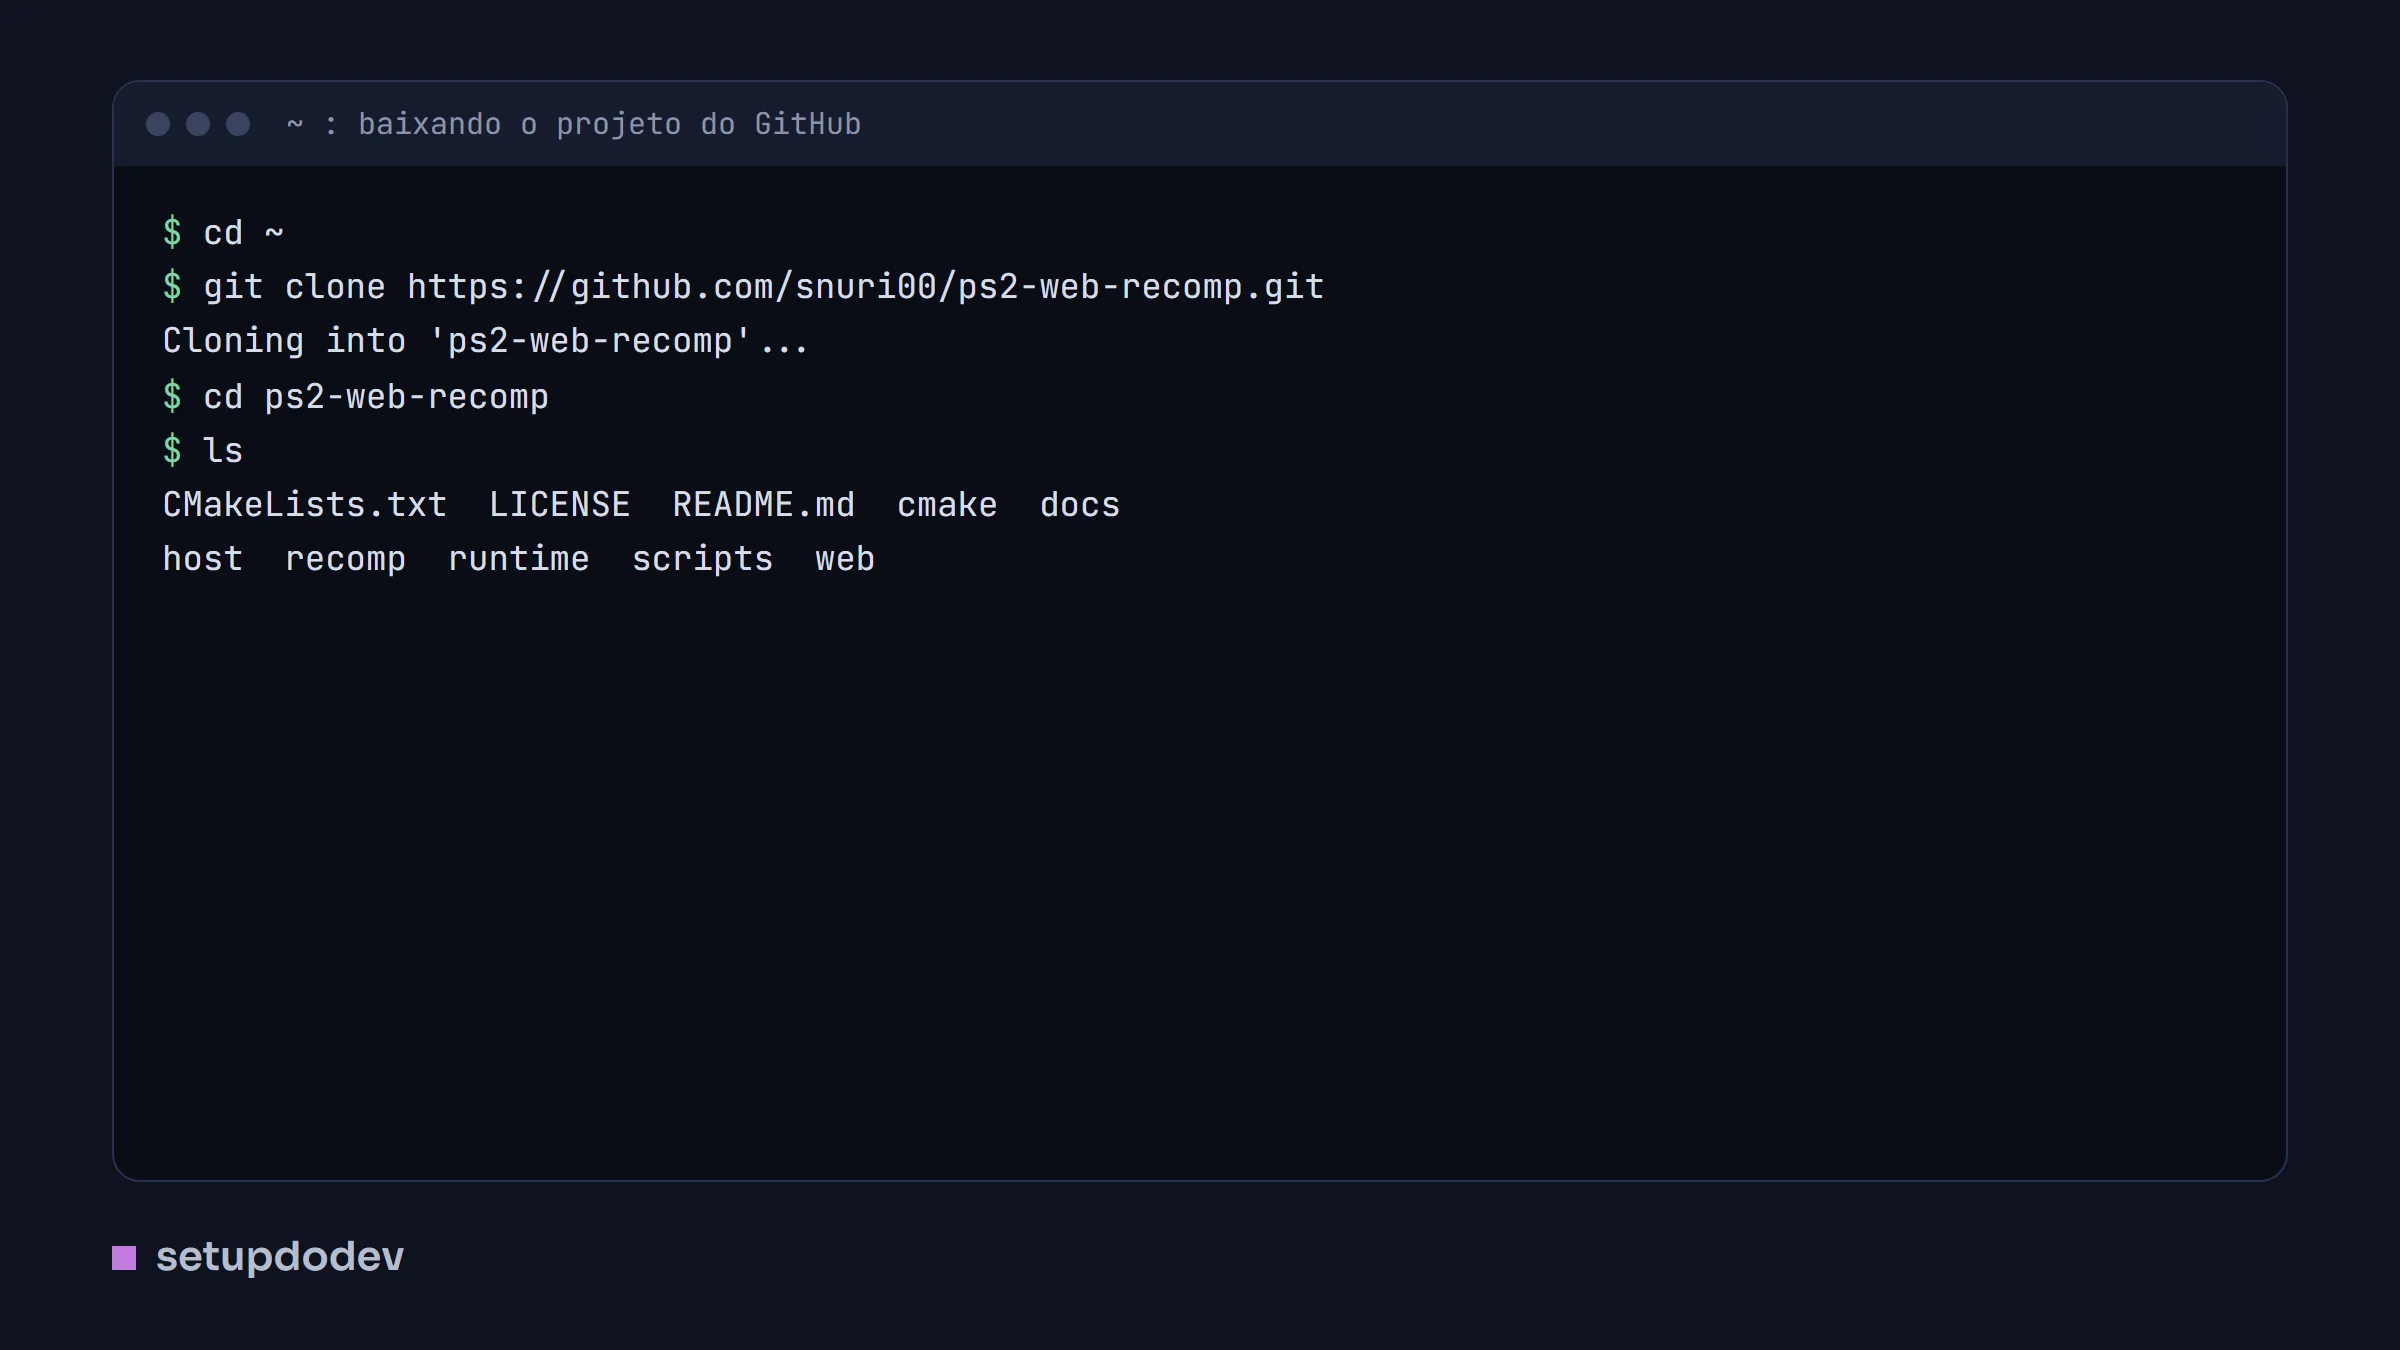
Task: Click the 'scripts' directory name
Action: coord(702,560)
